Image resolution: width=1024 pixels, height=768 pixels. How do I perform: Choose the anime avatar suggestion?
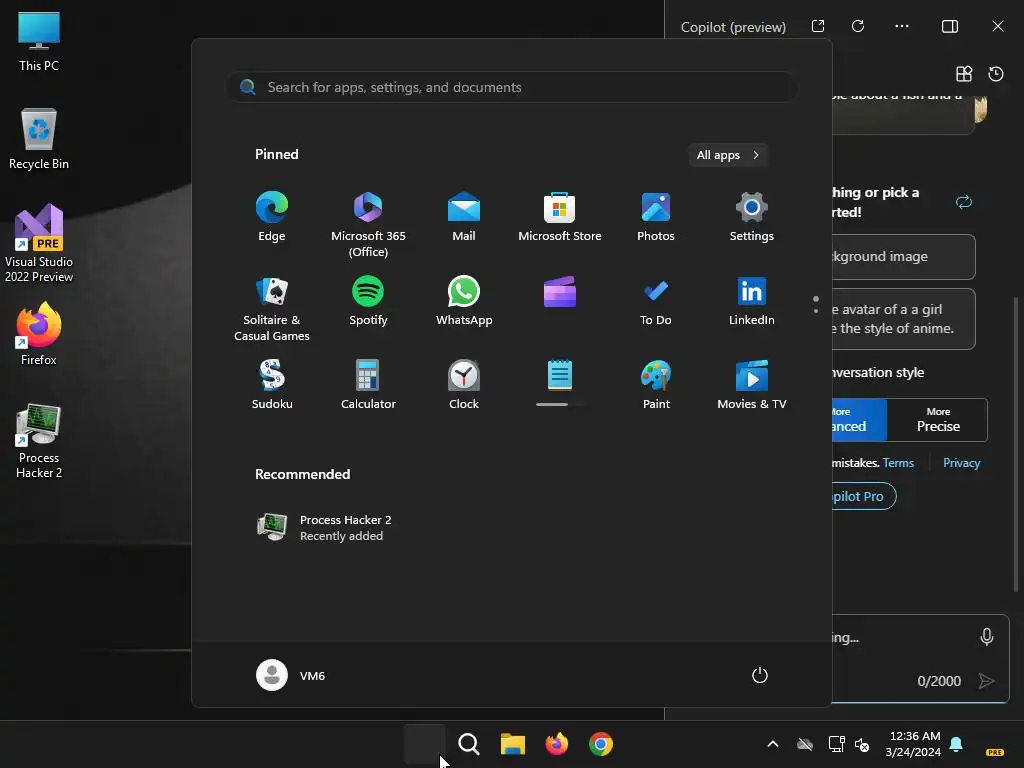(x=904, y=319)
